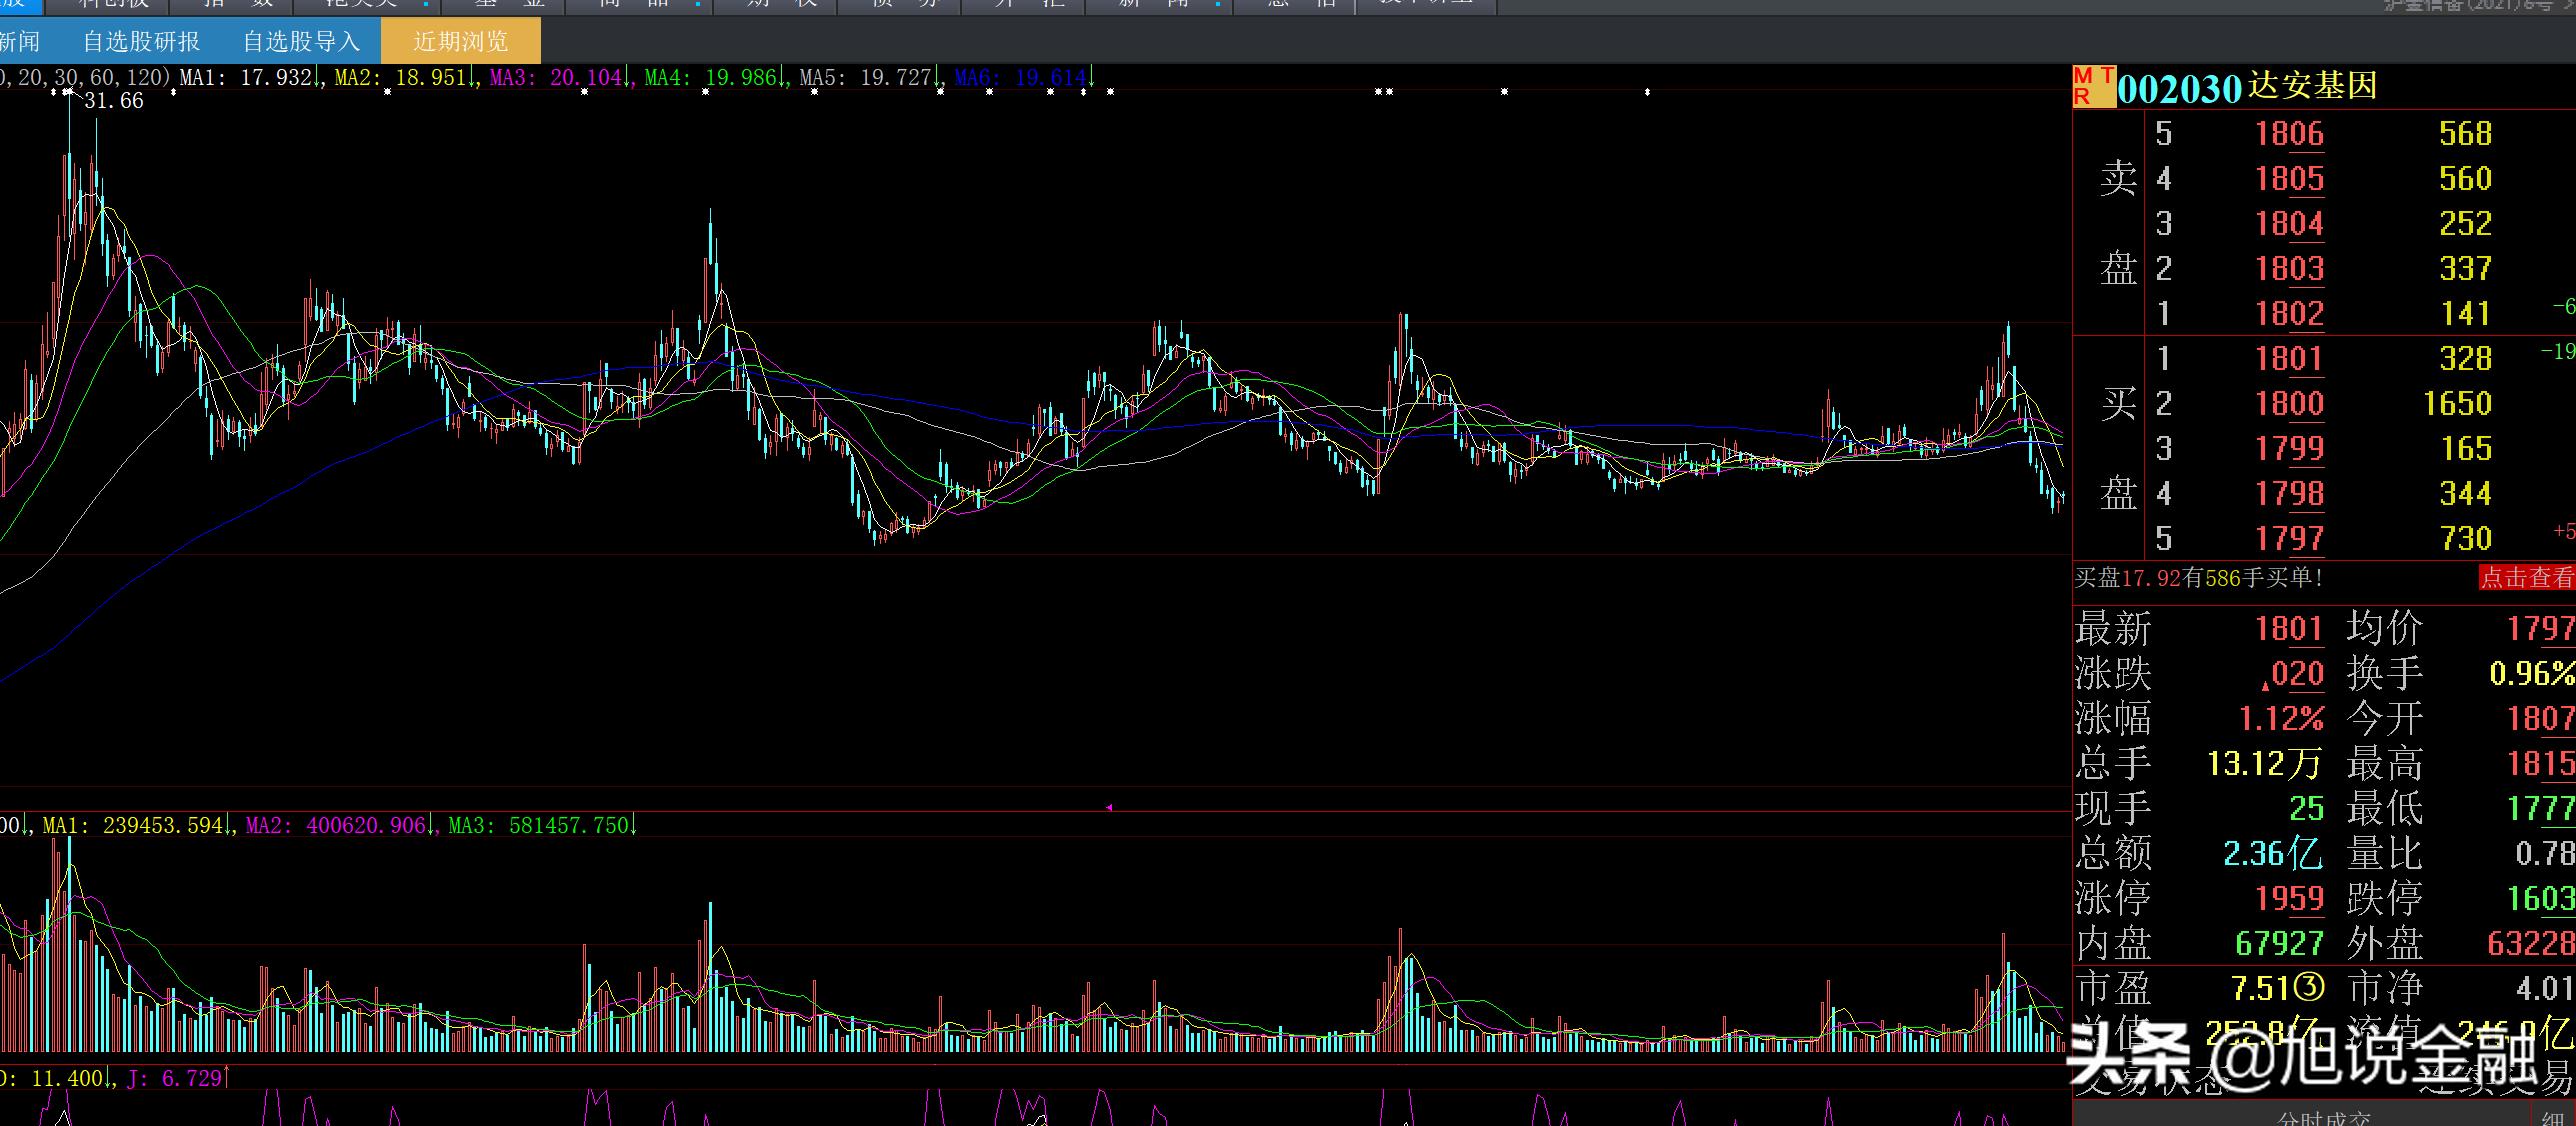Open the 近期浏览 tab

pyautogui.click(x=461, y=42)
